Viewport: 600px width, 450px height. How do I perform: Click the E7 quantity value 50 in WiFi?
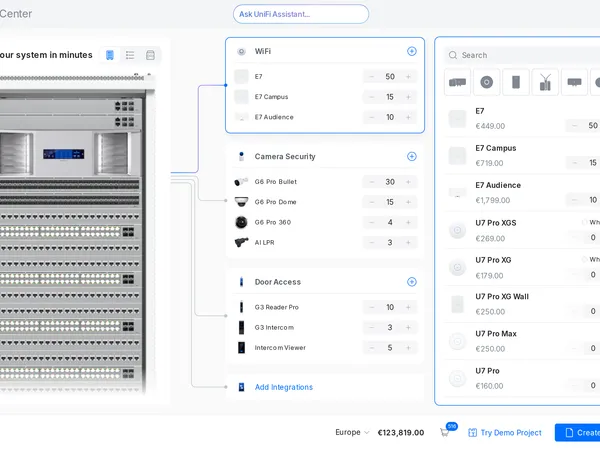390,77
